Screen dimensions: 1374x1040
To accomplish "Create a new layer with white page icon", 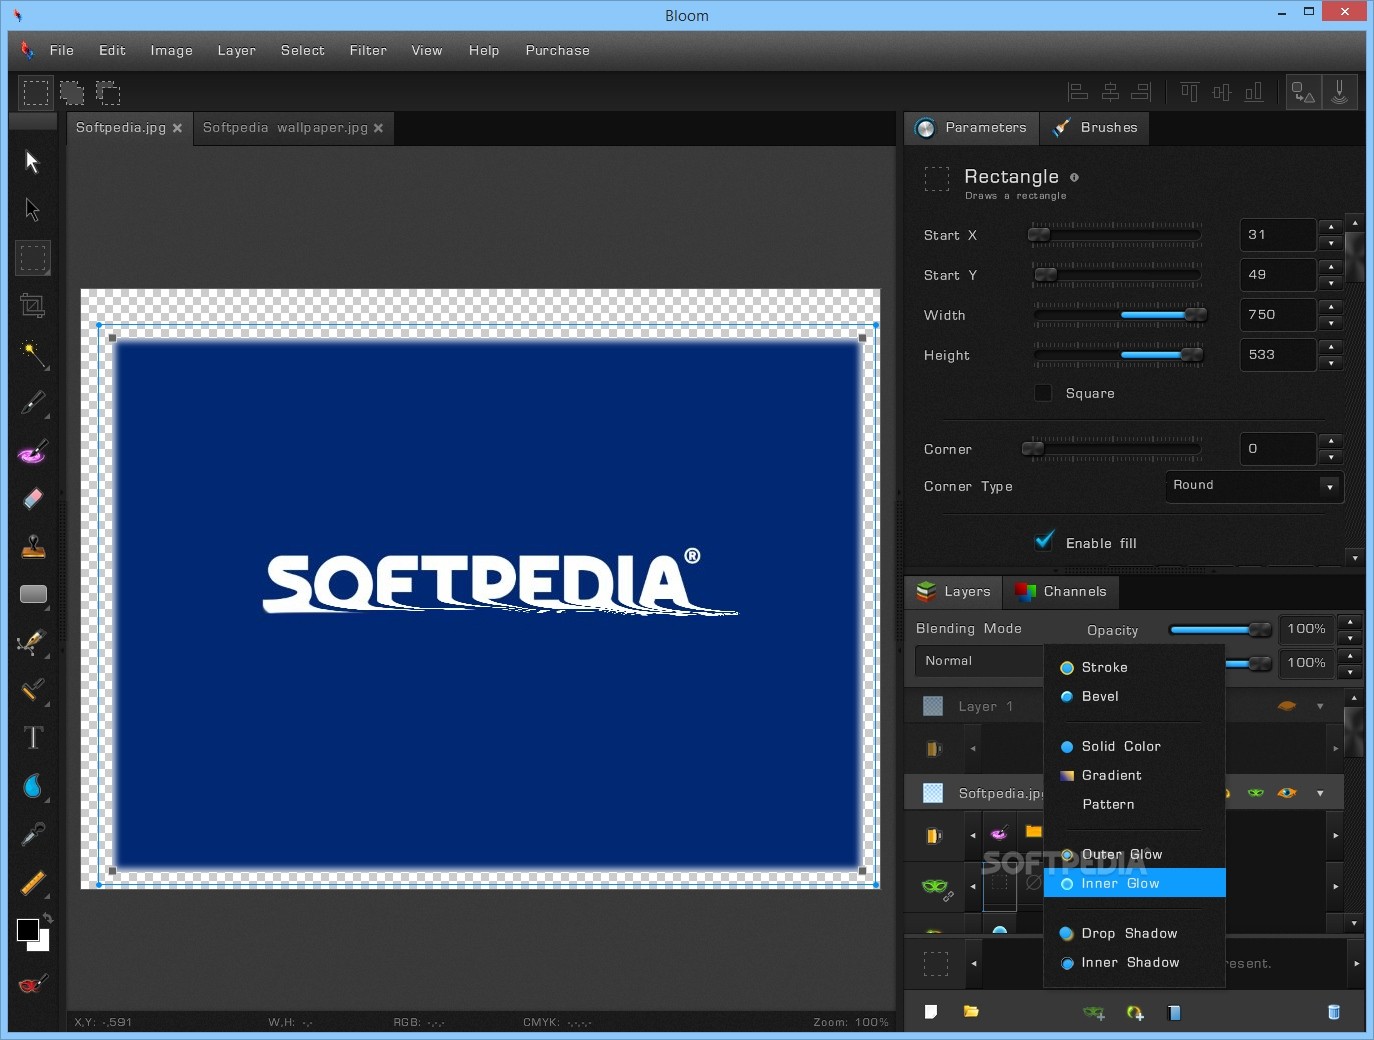I will [931, 1012].
